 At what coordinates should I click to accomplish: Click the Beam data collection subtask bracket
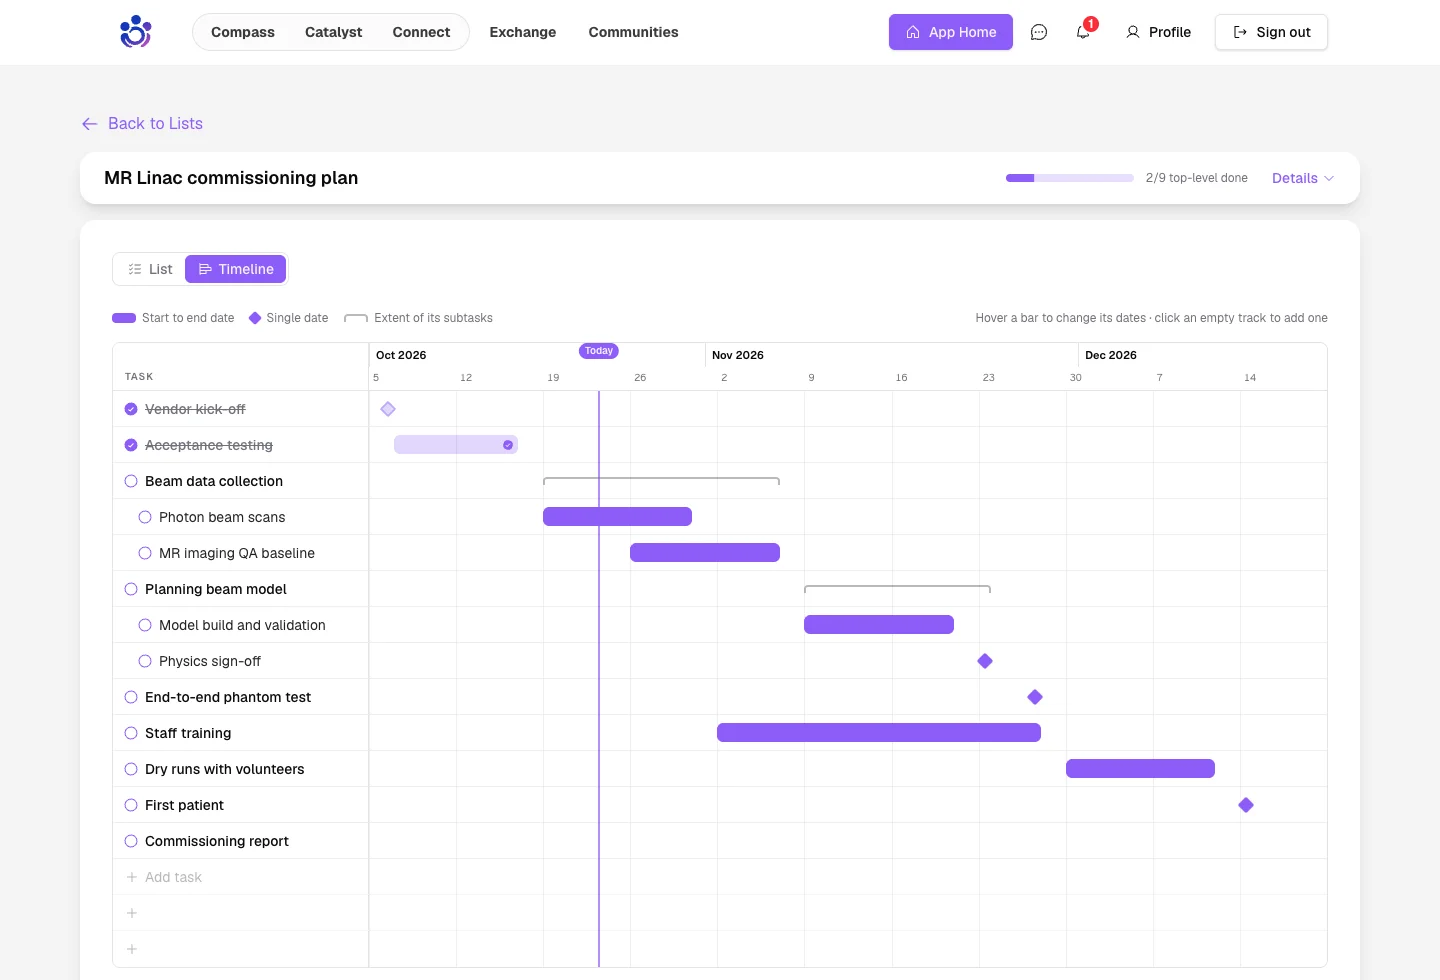click(661, 481)
